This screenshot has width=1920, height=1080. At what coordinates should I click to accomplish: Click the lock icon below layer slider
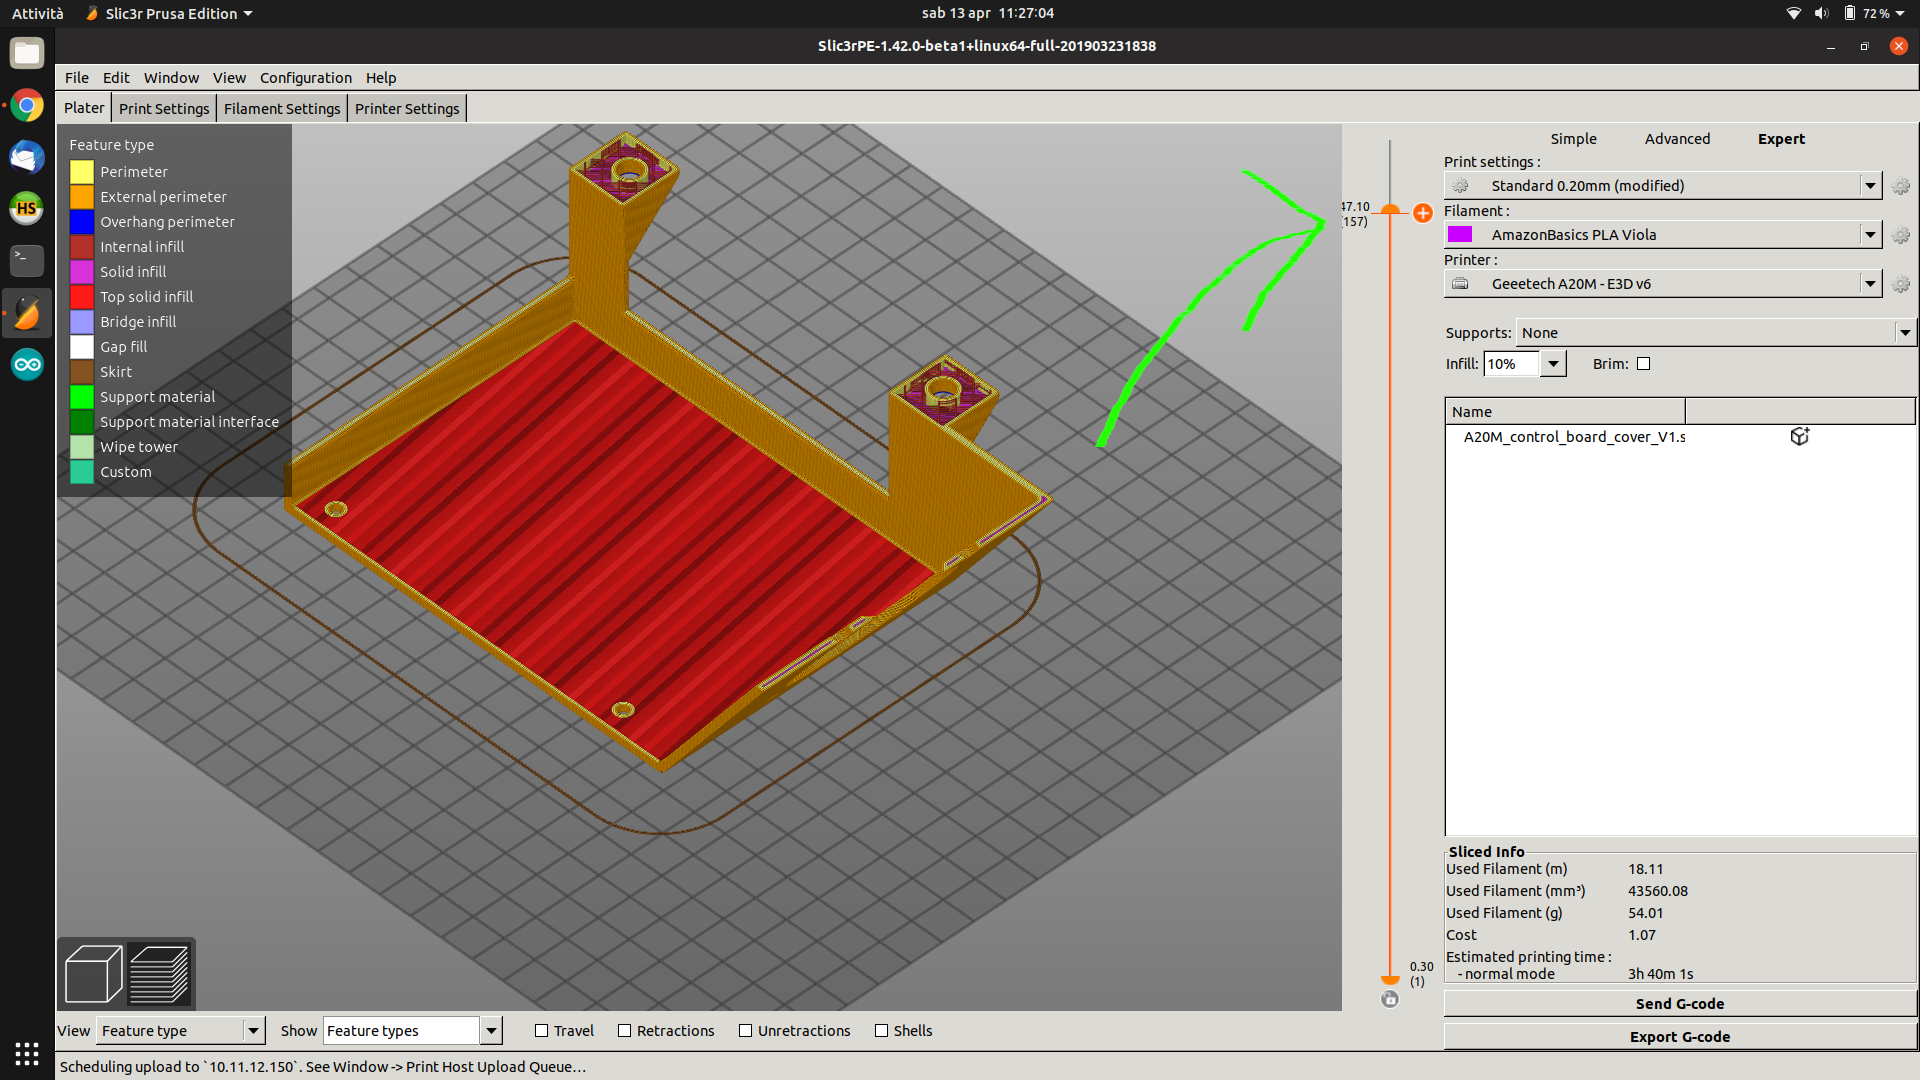click(x=1390, y=999)
